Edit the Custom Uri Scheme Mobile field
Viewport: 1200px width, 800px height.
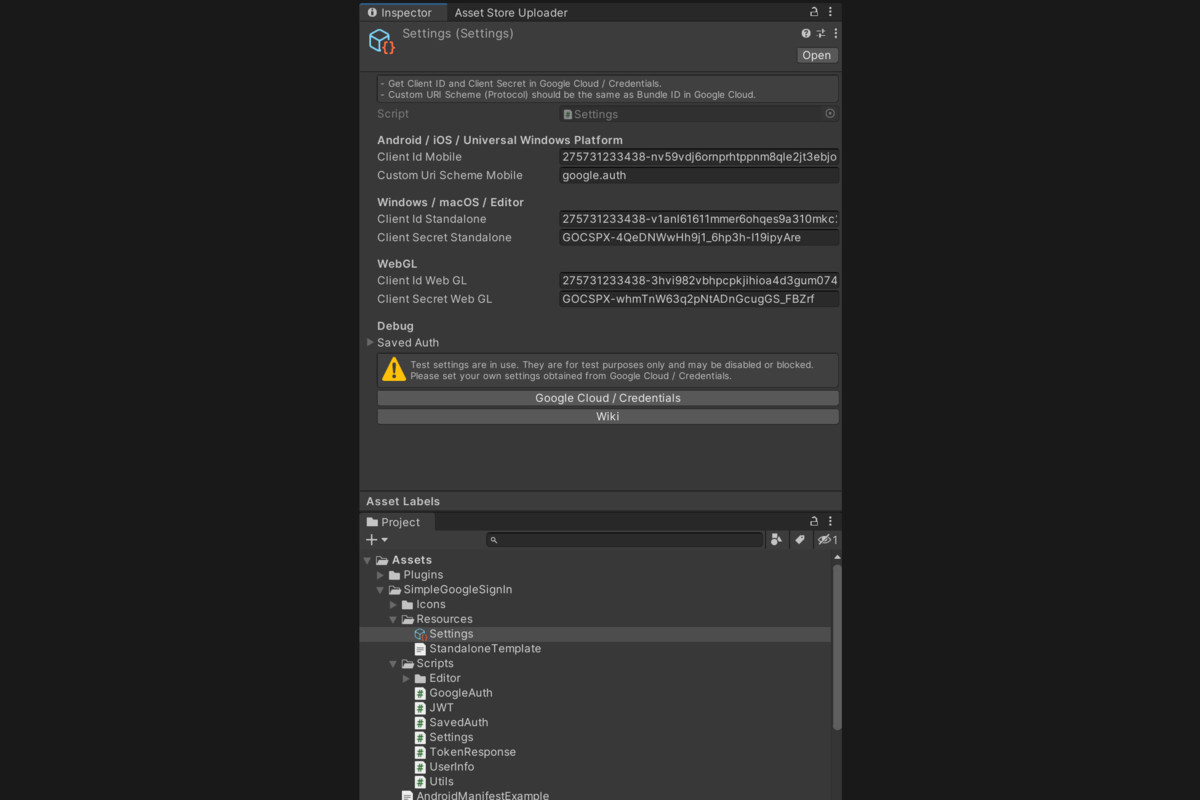point(699,175)
